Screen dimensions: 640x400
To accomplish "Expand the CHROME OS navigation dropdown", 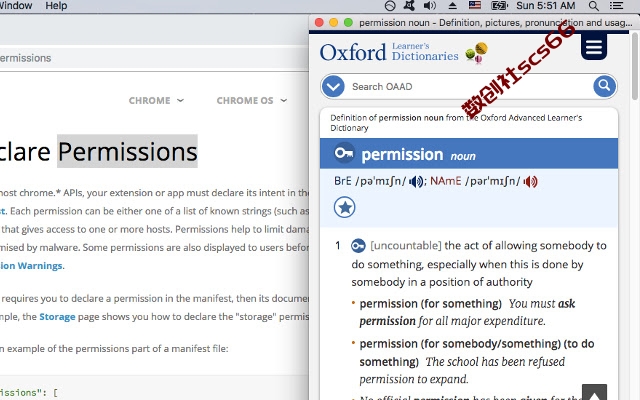I will pos(252,100).
